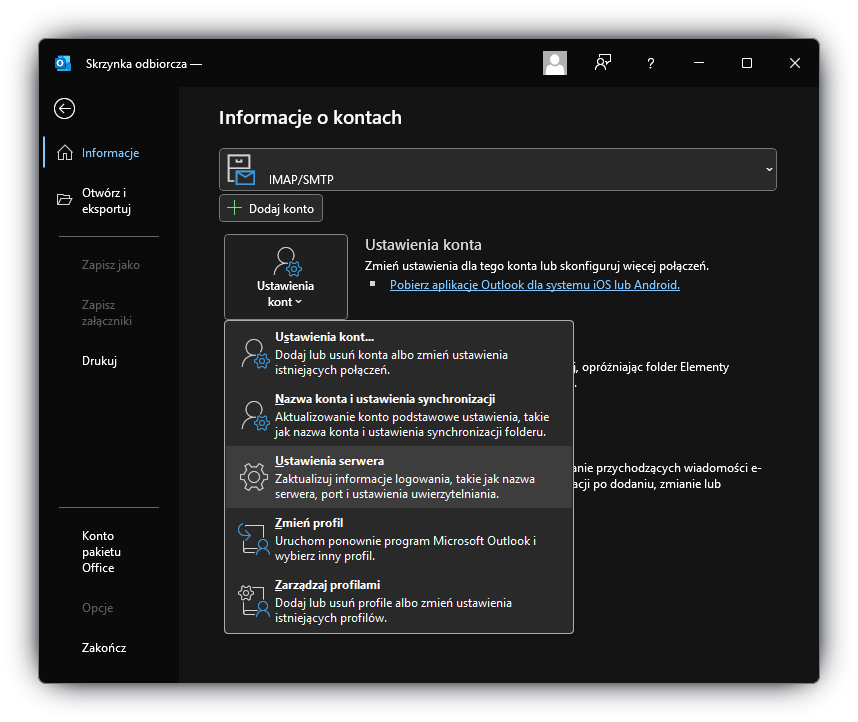
Task: Click the Zmień profil restart-arrow icon
Action: [x=253, y=539]
